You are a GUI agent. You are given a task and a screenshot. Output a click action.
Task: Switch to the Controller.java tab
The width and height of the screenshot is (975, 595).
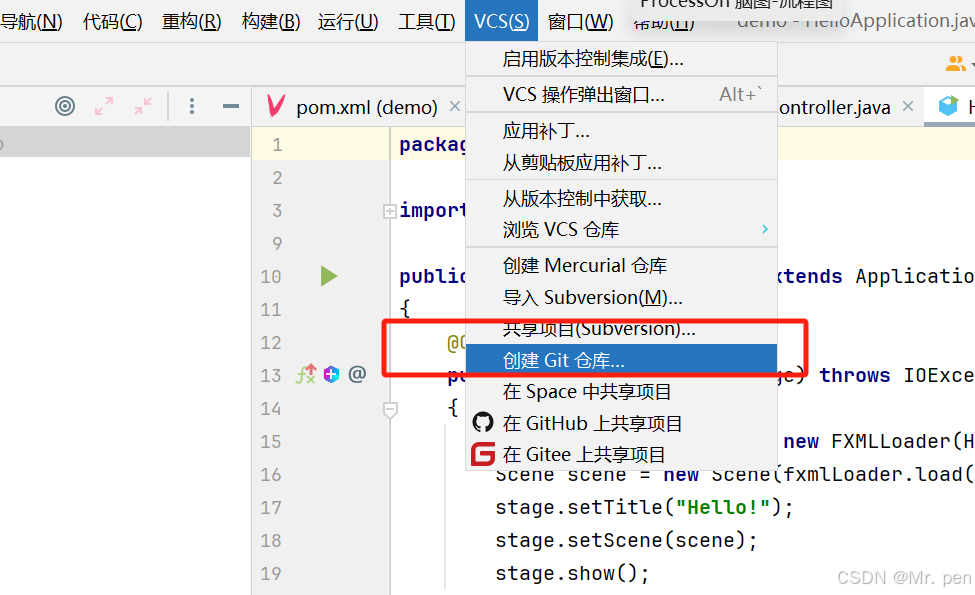[x=833, y=107]
